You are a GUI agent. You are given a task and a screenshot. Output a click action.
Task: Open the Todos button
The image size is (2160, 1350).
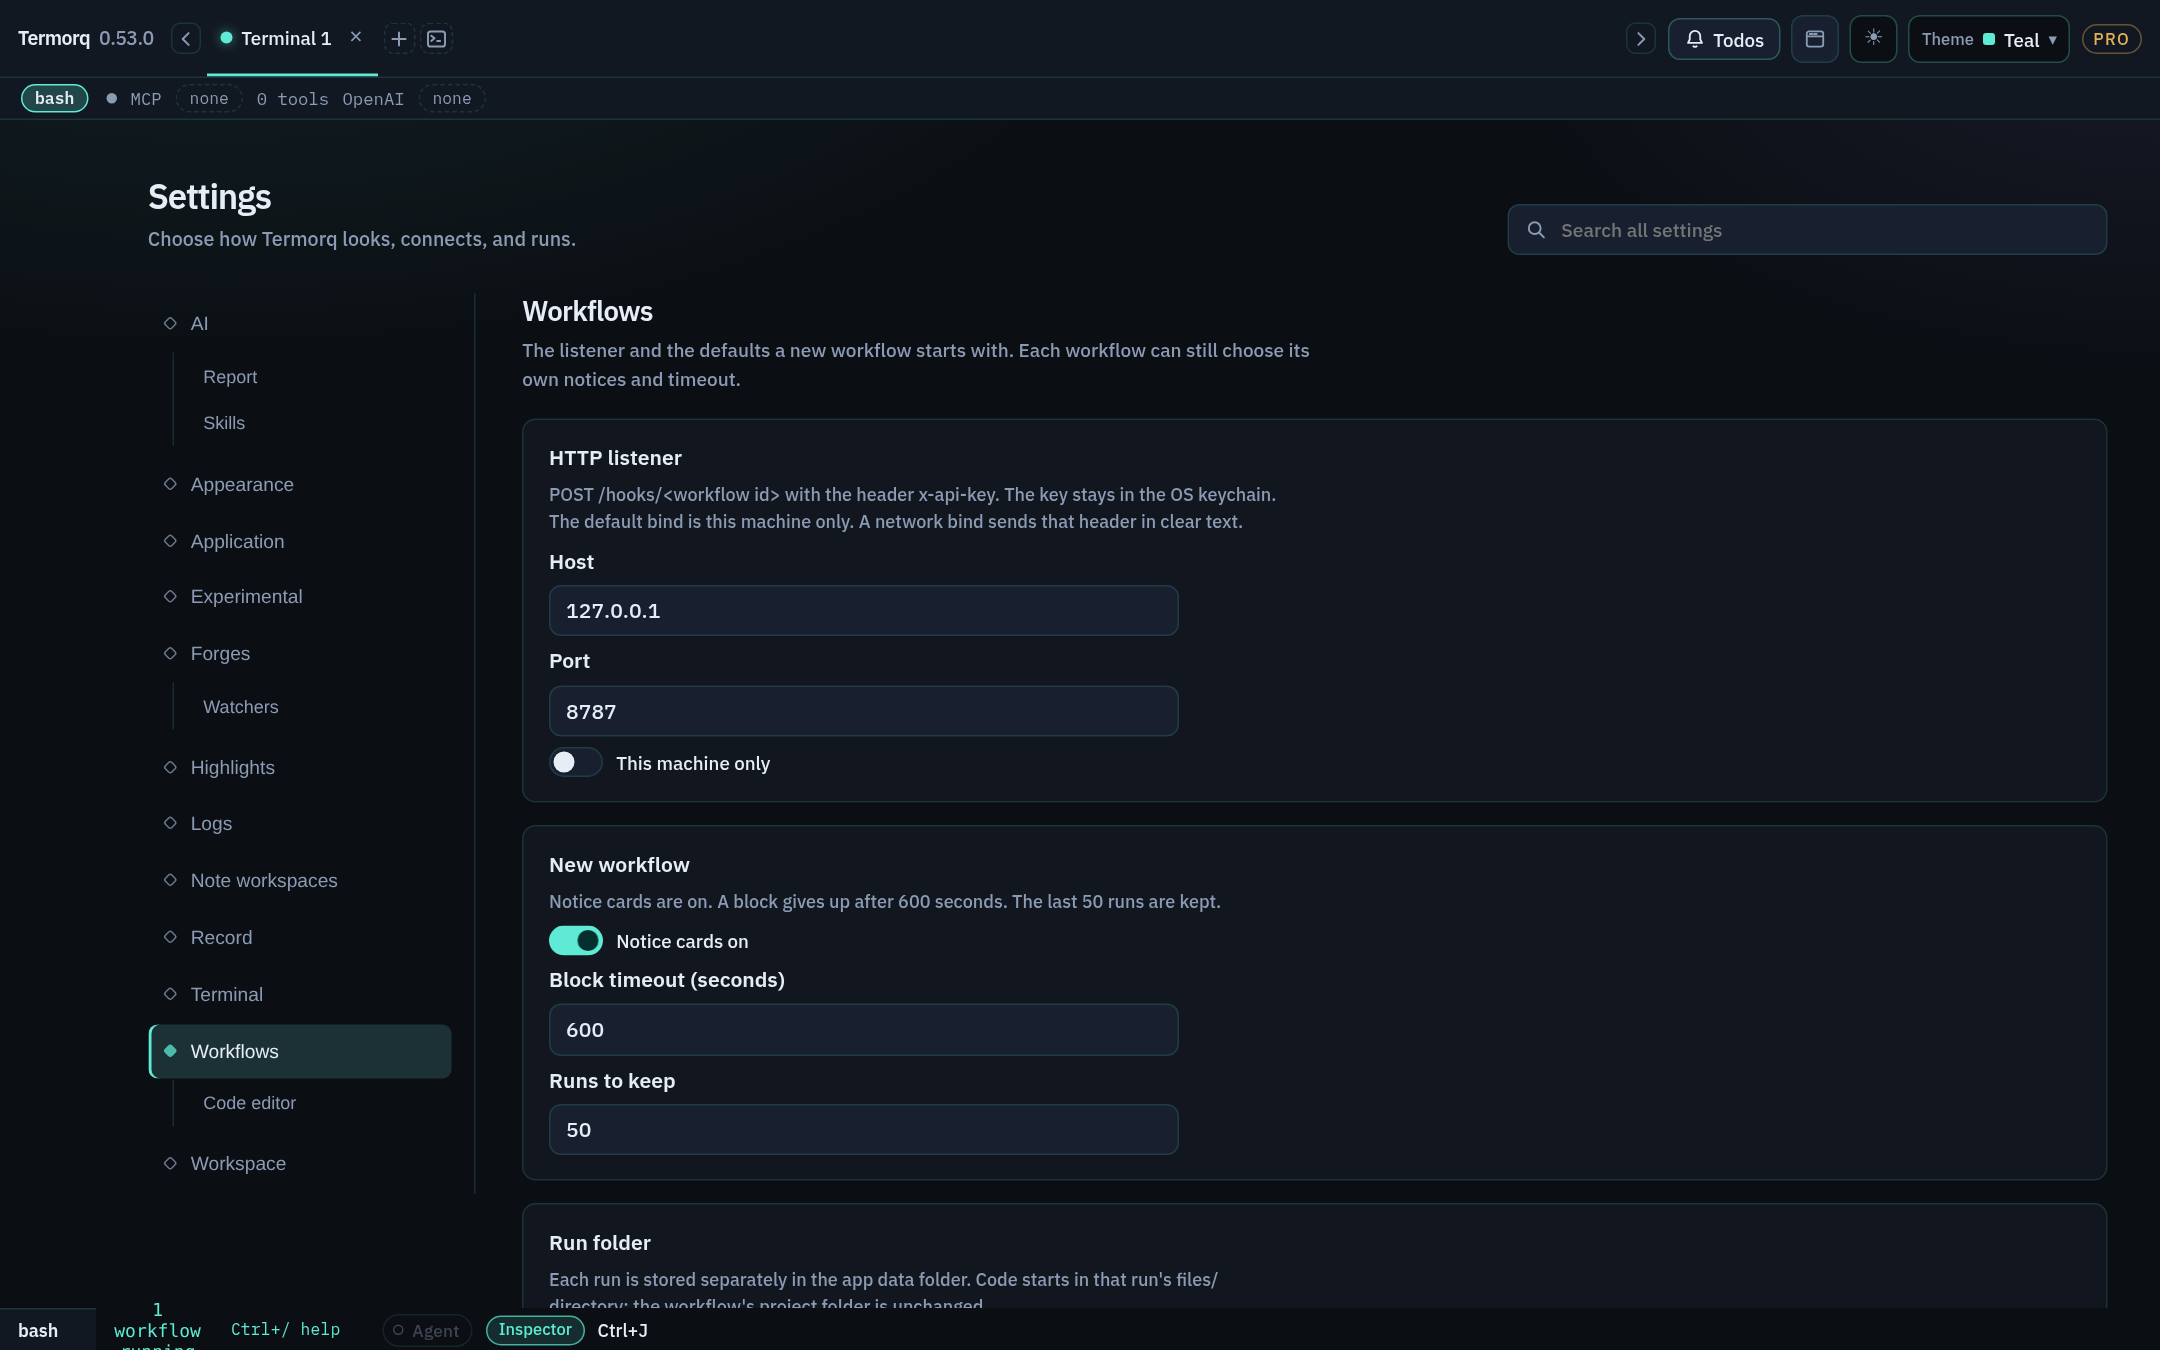pyautogui.click(x=1724, y=39)
